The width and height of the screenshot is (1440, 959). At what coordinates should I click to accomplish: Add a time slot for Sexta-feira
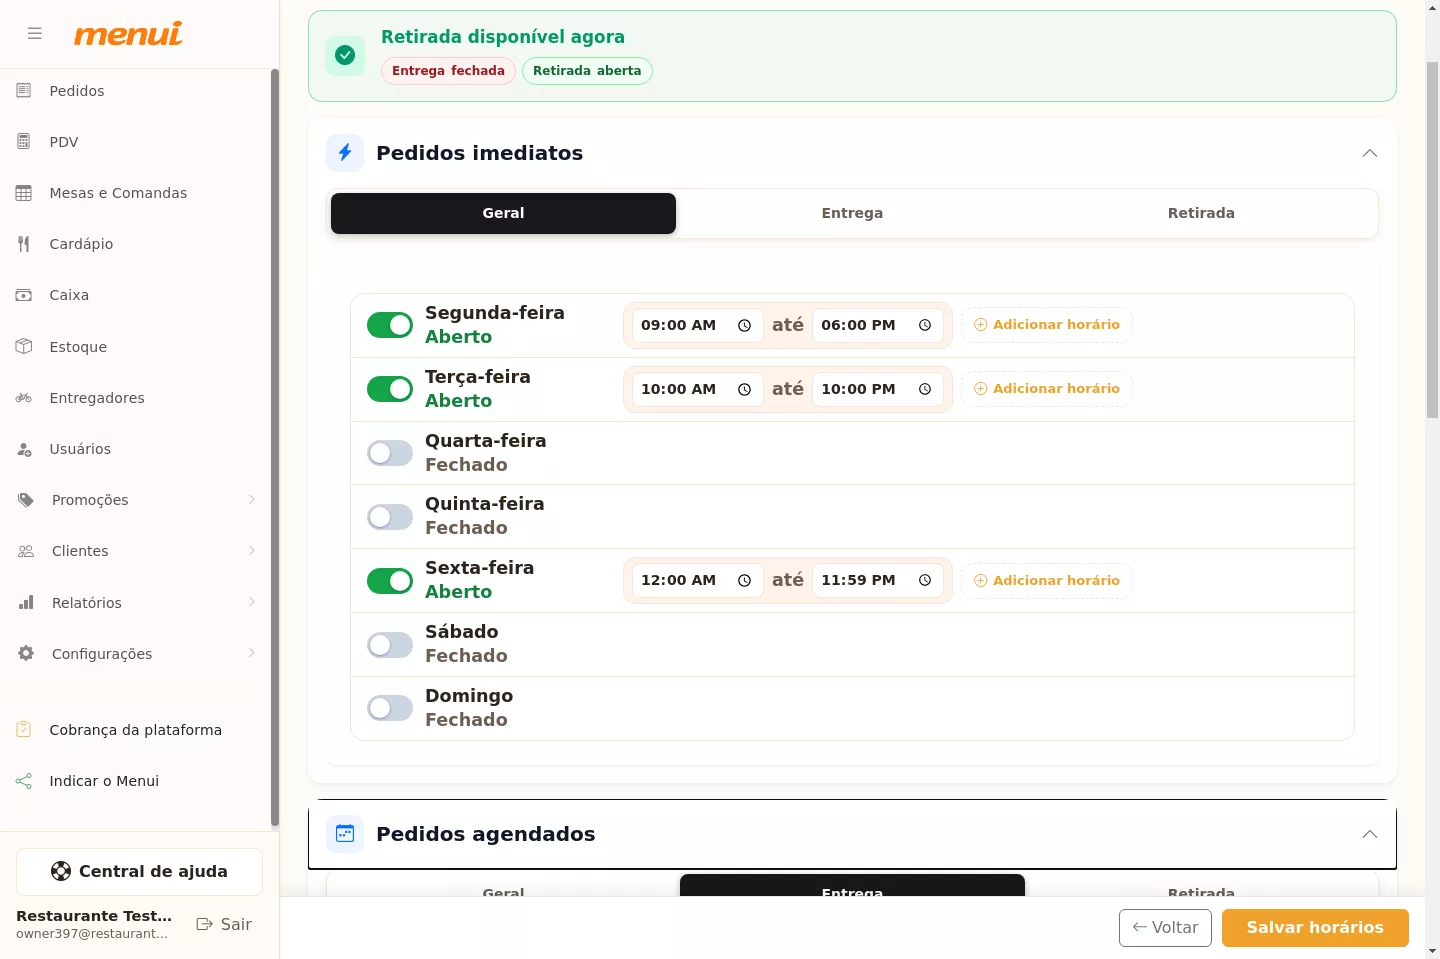click(x=1047, y=580)
